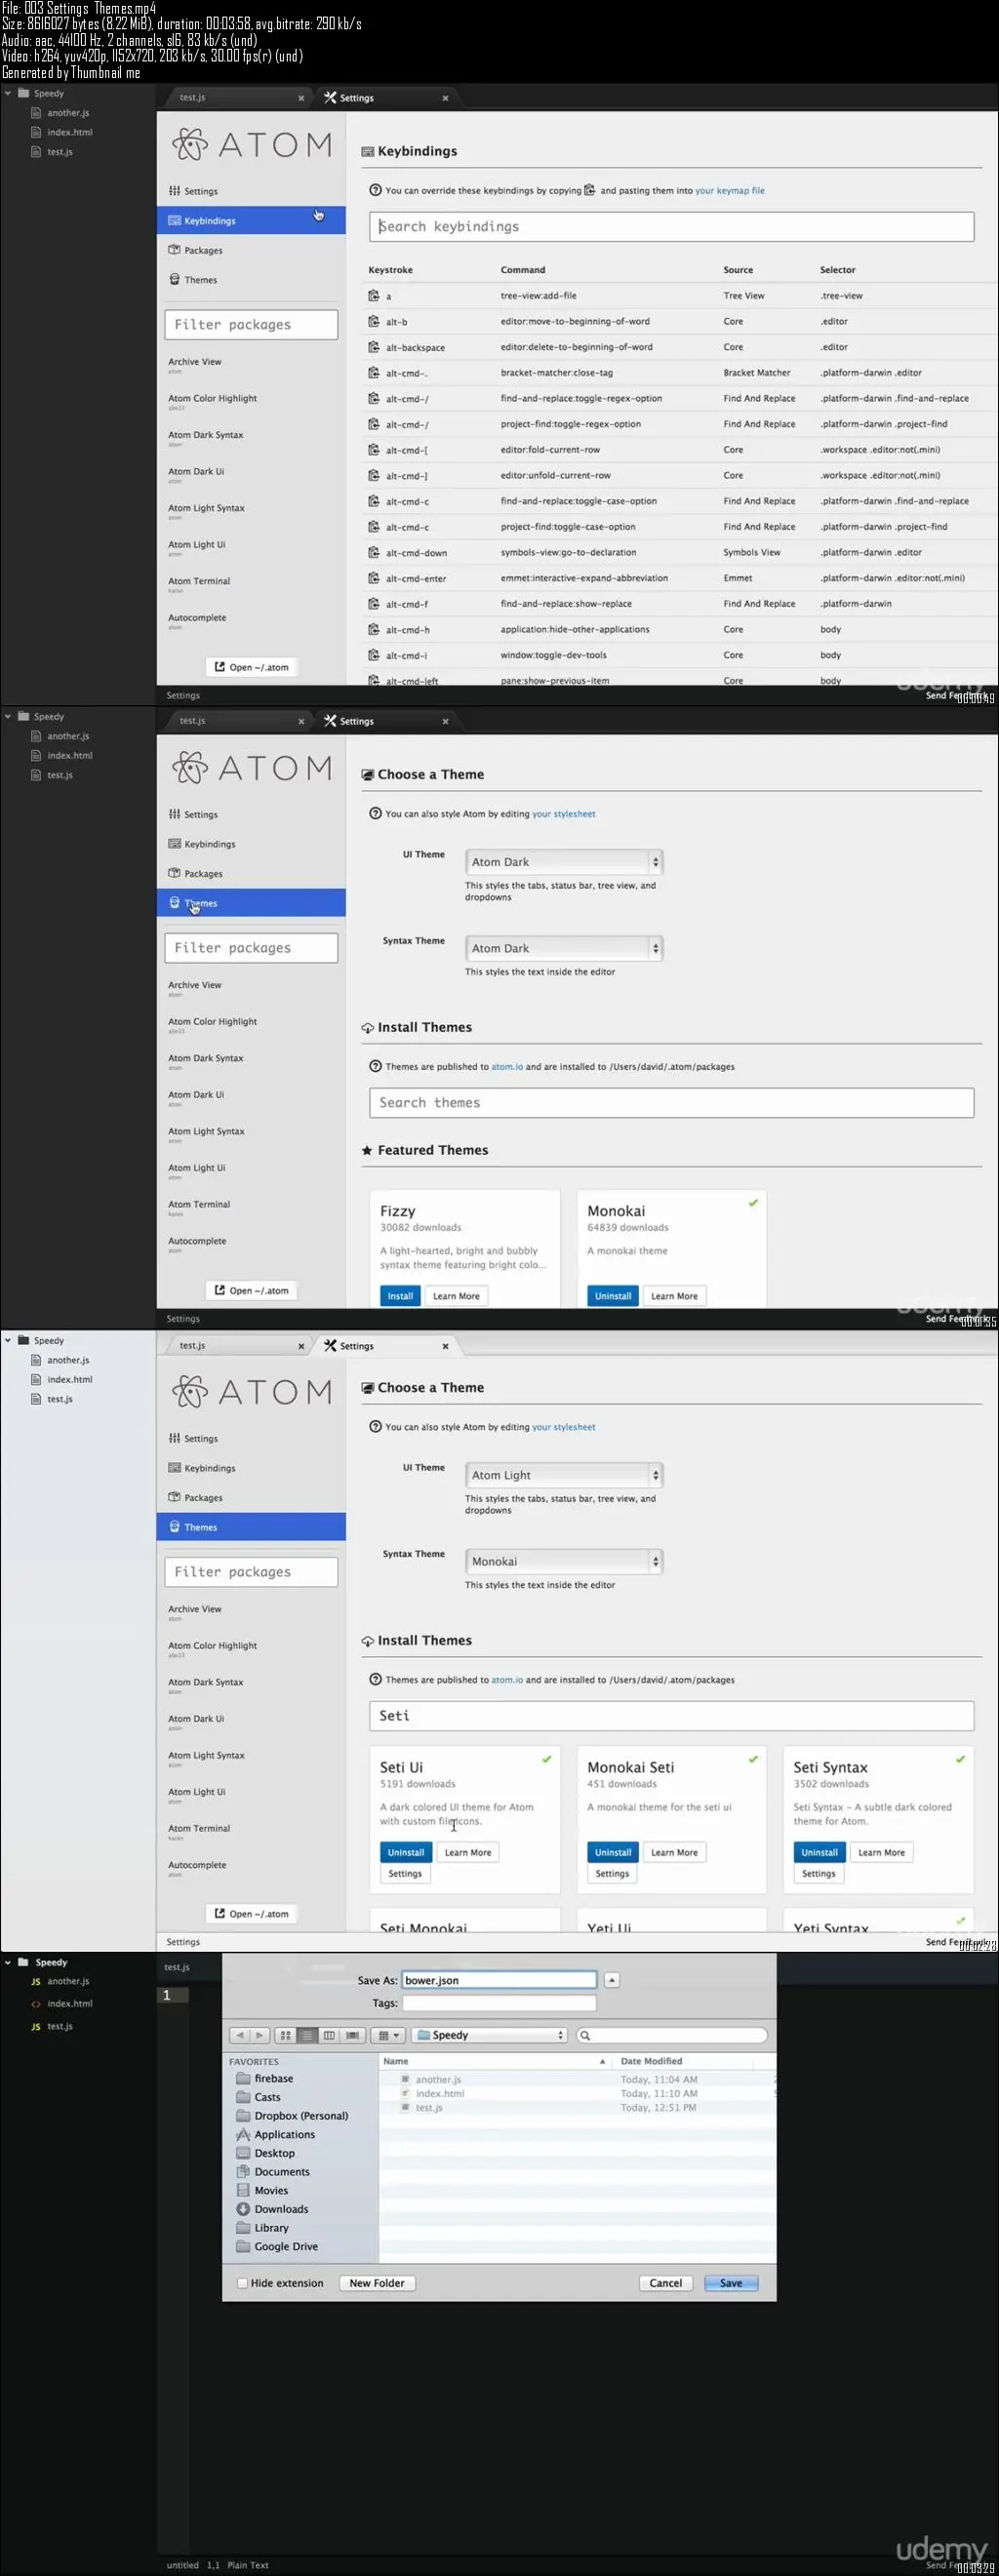Install the Fizzy theme
The height and width of the screenshot is (2576, 999).
click(x=400, y=1296)
